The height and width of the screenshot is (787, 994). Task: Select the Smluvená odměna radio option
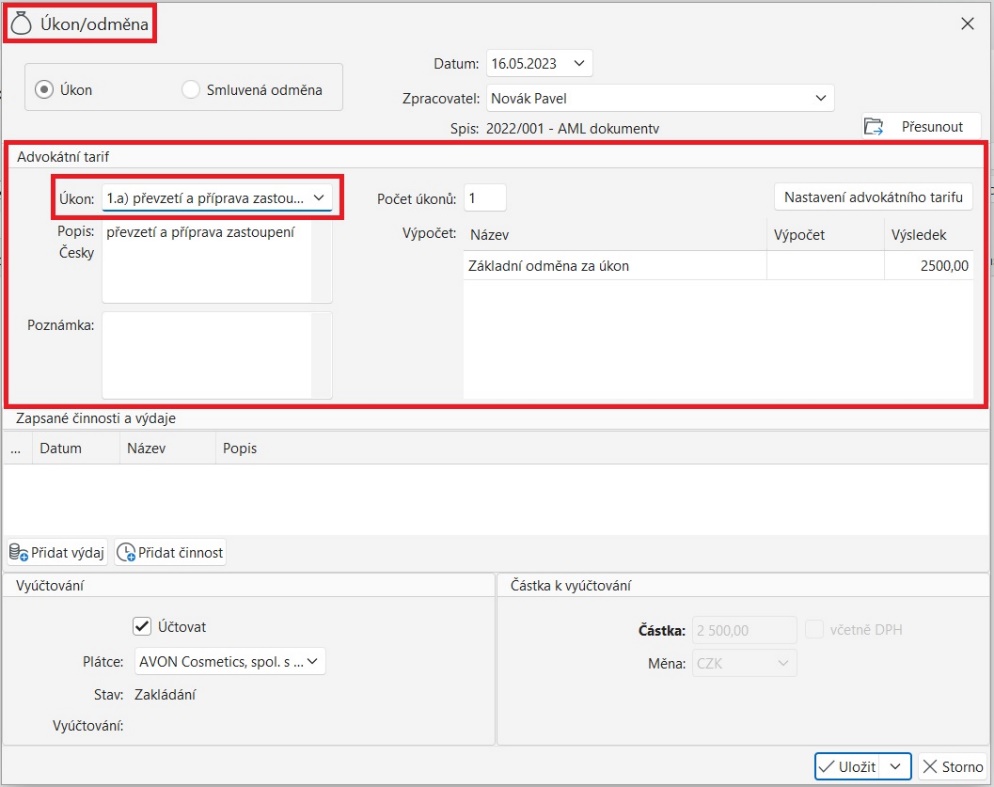point(191,90)
